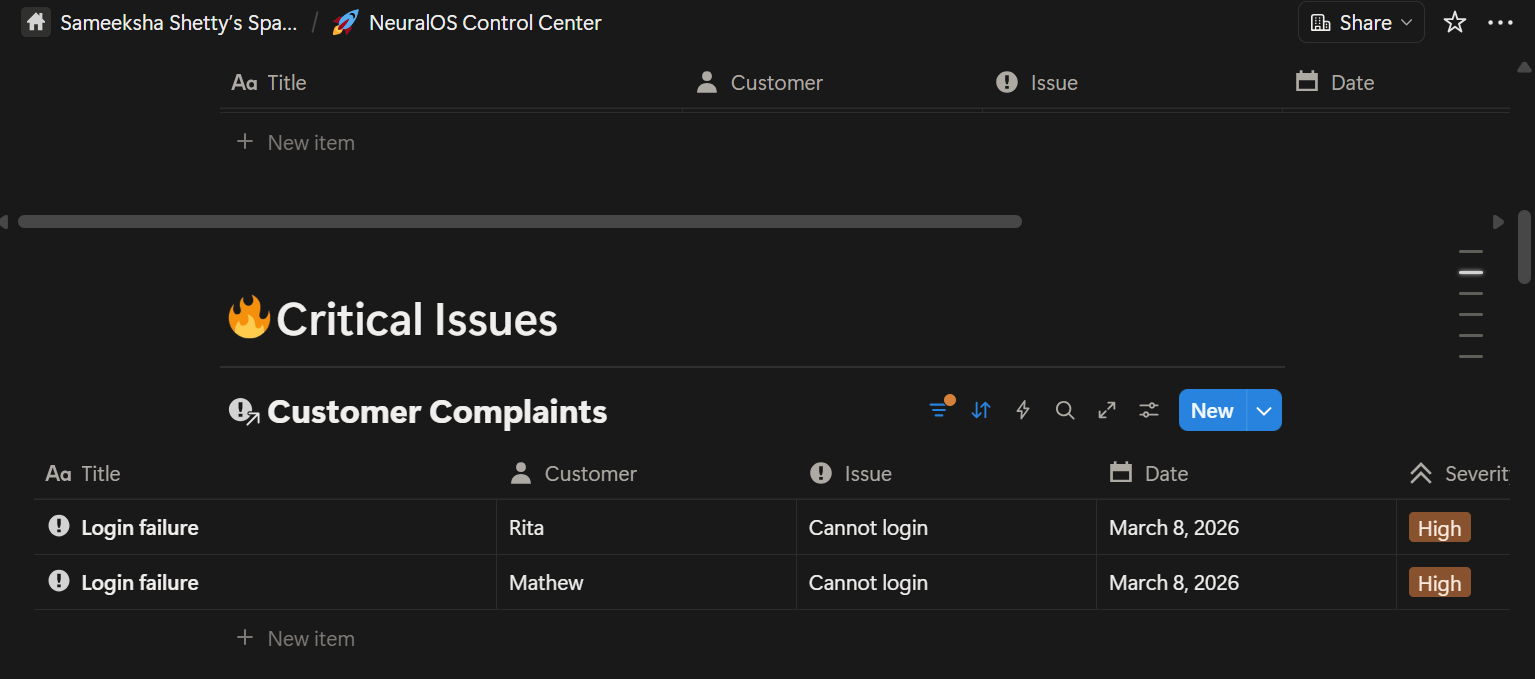Click the horizontal scrollbar of upper table
The width and height of the screenshot is (1535, 679).
[520, 221]
